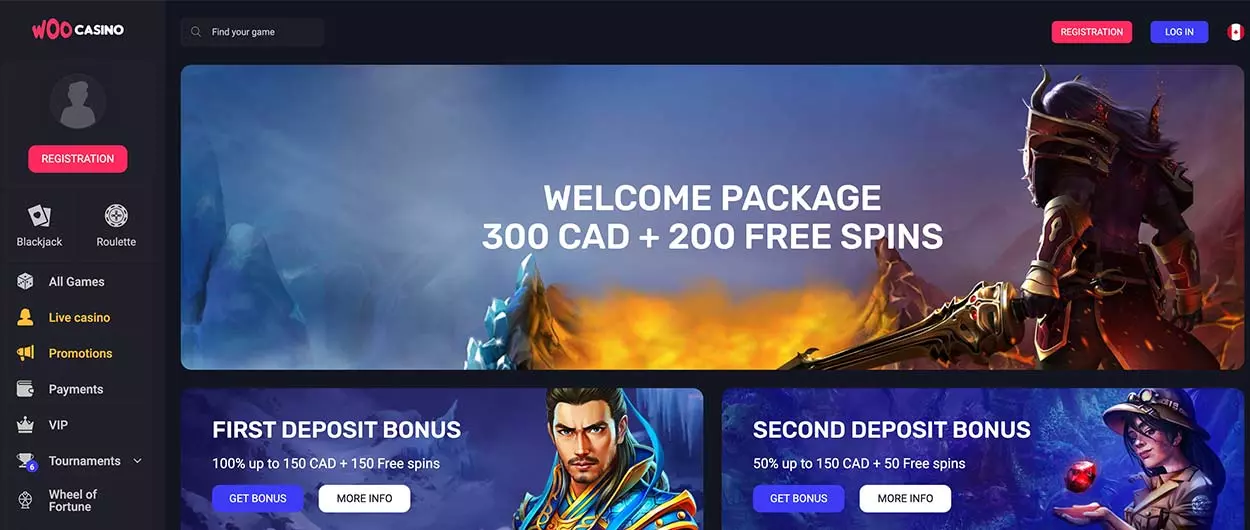Click the Find your game search field
This screenshot has height=530, width=1250.
pyautogui.click(x=252, y=32)
